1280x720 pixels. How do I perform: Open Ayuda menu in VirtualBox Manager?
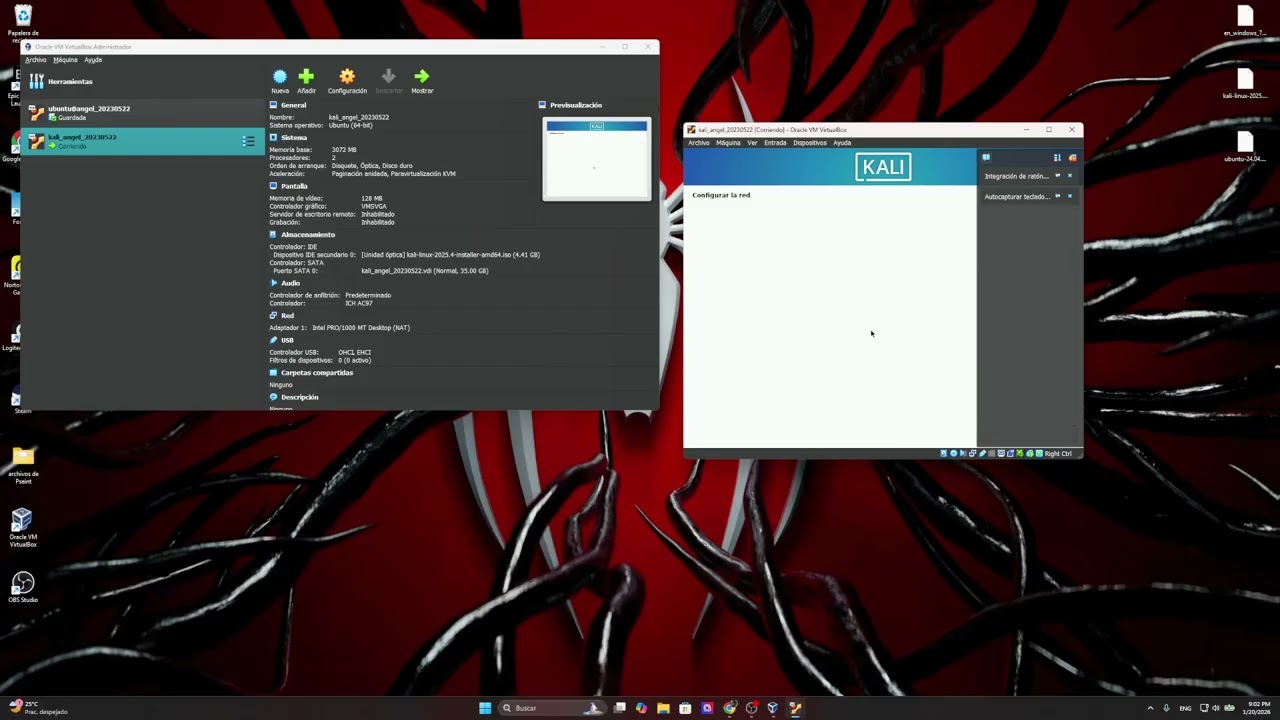pyautogui.click(x=93, y=60)
